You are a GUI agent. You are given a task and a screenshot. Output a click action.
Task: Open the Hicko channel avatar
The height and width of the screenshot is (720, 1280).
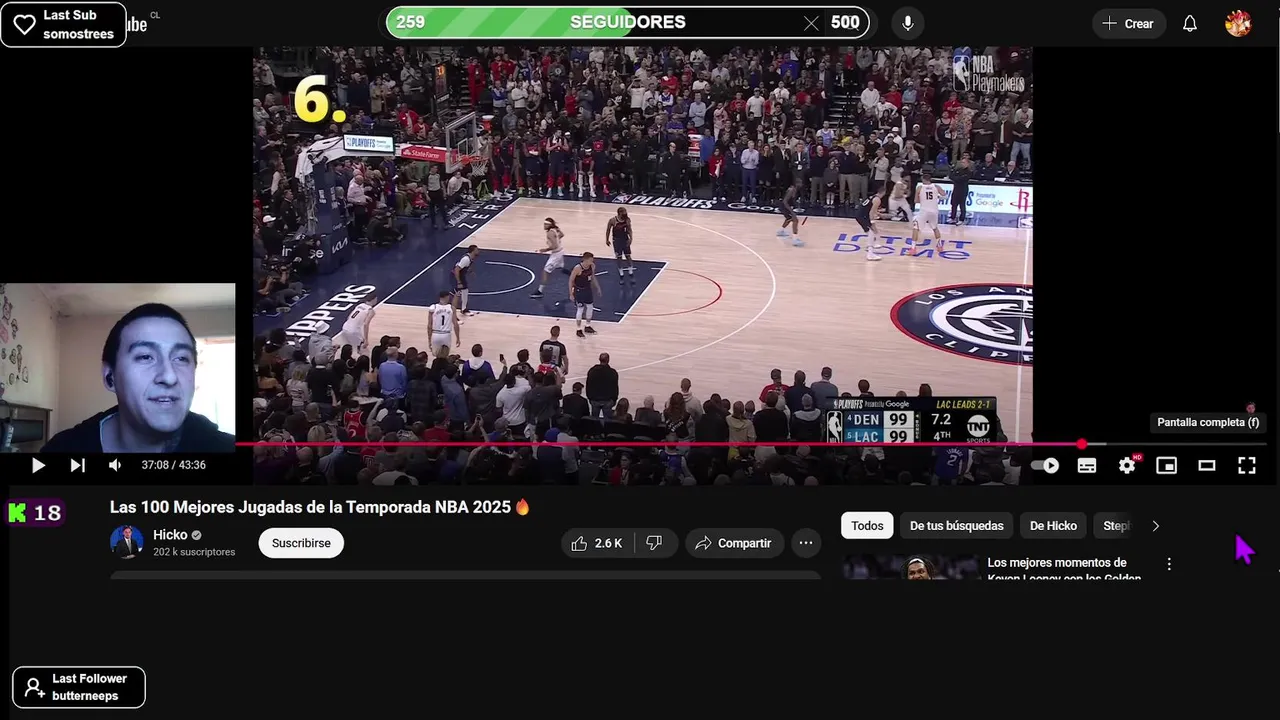[127, 543]
